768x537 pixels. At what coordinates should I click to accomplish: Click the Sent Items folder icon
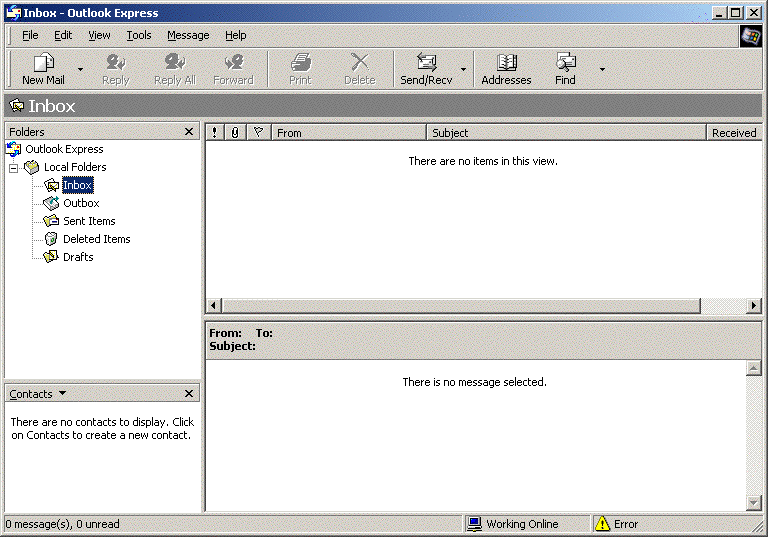[x=51, y=221]
